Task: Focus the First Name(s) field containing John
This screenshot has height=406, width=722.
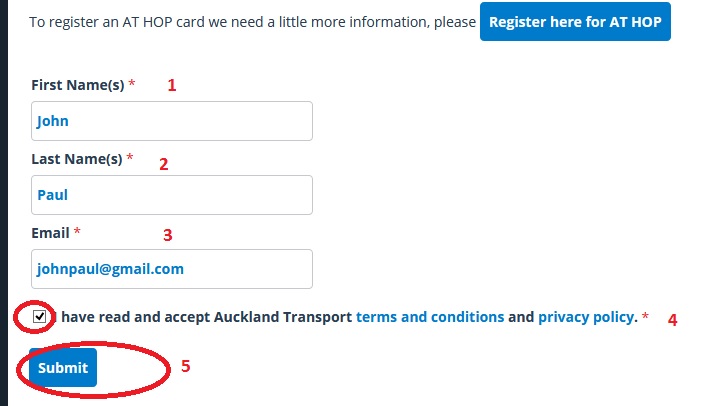Action: point(172,121)
